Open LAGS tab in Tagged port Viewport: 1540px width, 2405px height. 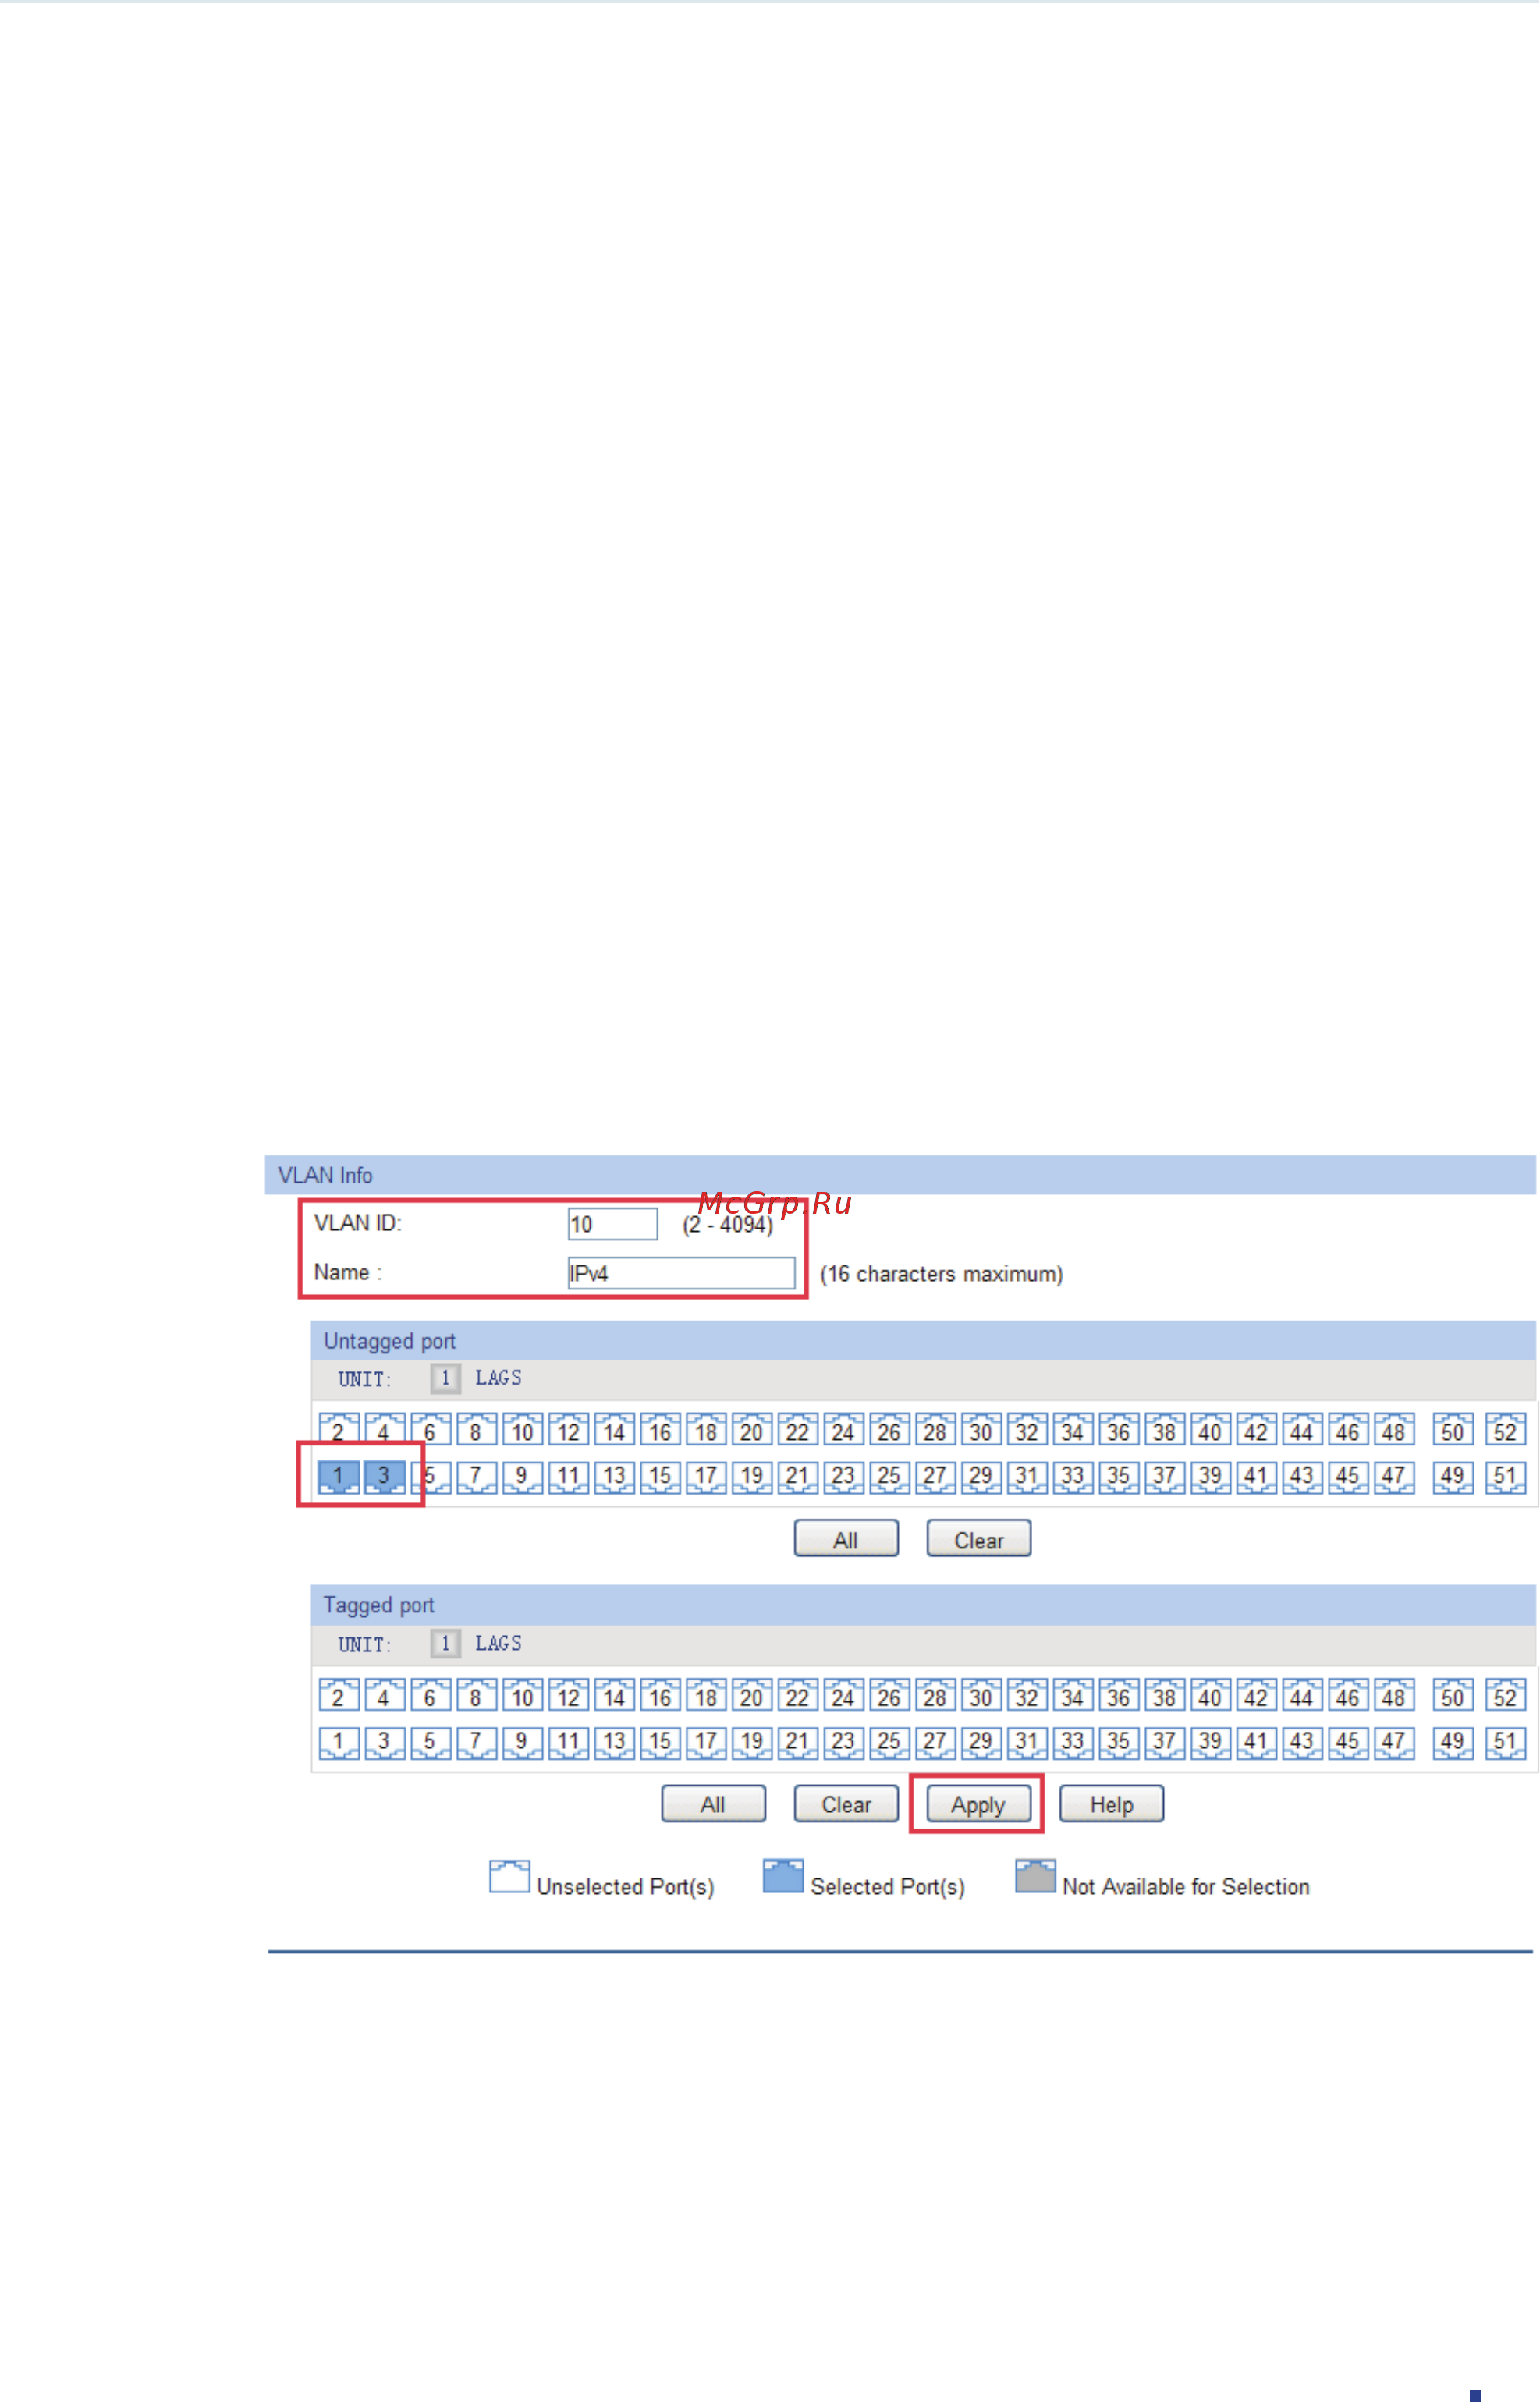499,1644
